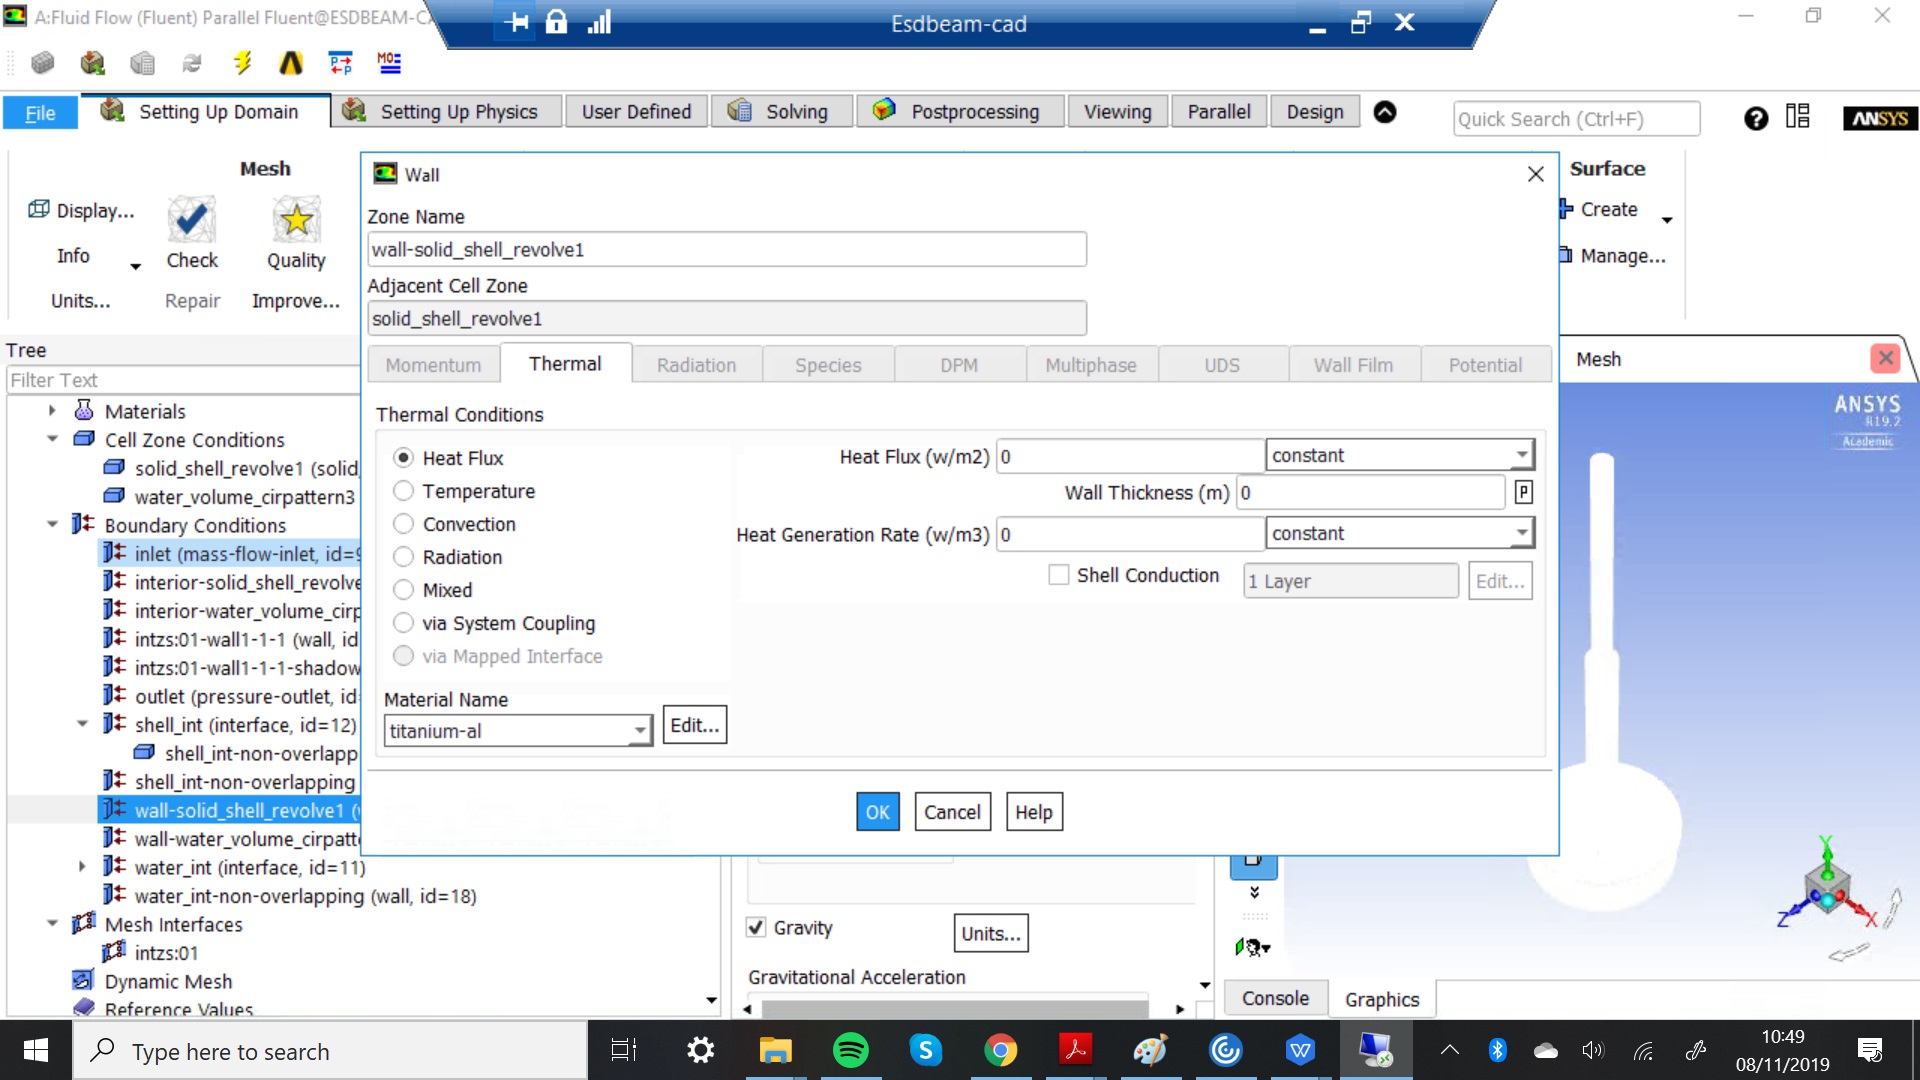
Task: Open the Heat Flux constant dropdown
Action: click(x=1521, y=455)
